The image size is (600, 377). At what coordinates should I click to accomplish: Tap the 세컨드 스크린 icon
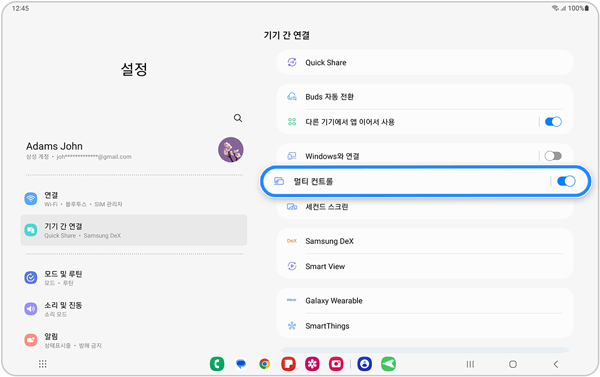coord(292,207)
